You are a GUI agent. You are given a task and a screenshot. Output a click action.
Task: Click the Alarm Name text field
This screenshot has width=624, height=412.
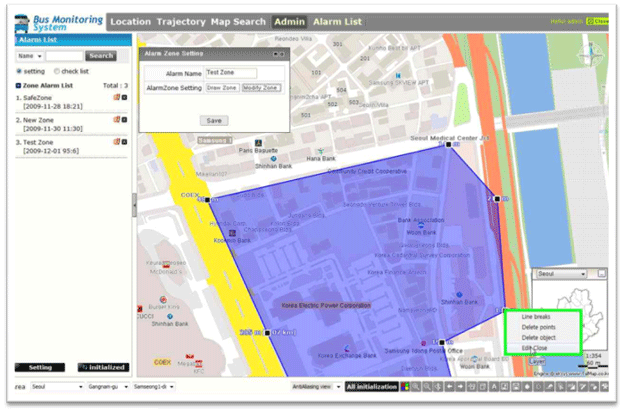tap(231, 73)
